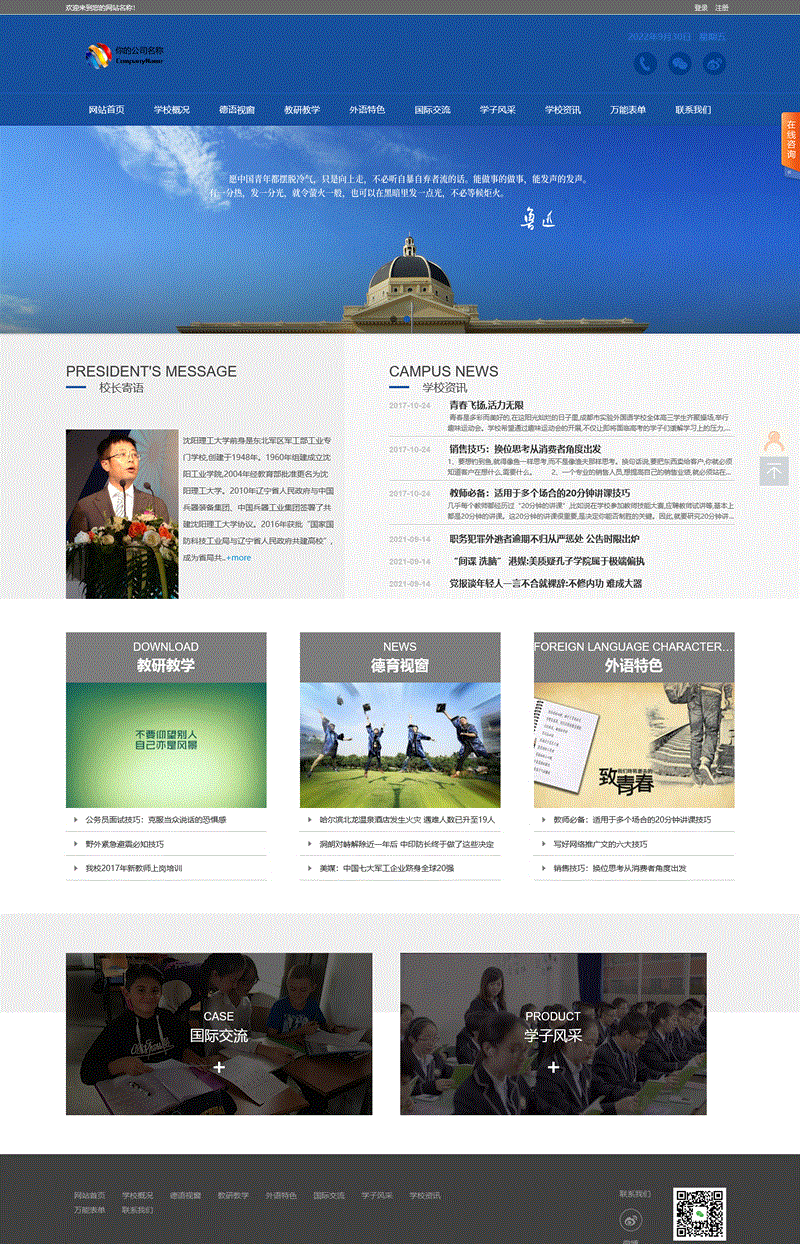Click the Weibo icon in the footer

tap(630, 1218)
